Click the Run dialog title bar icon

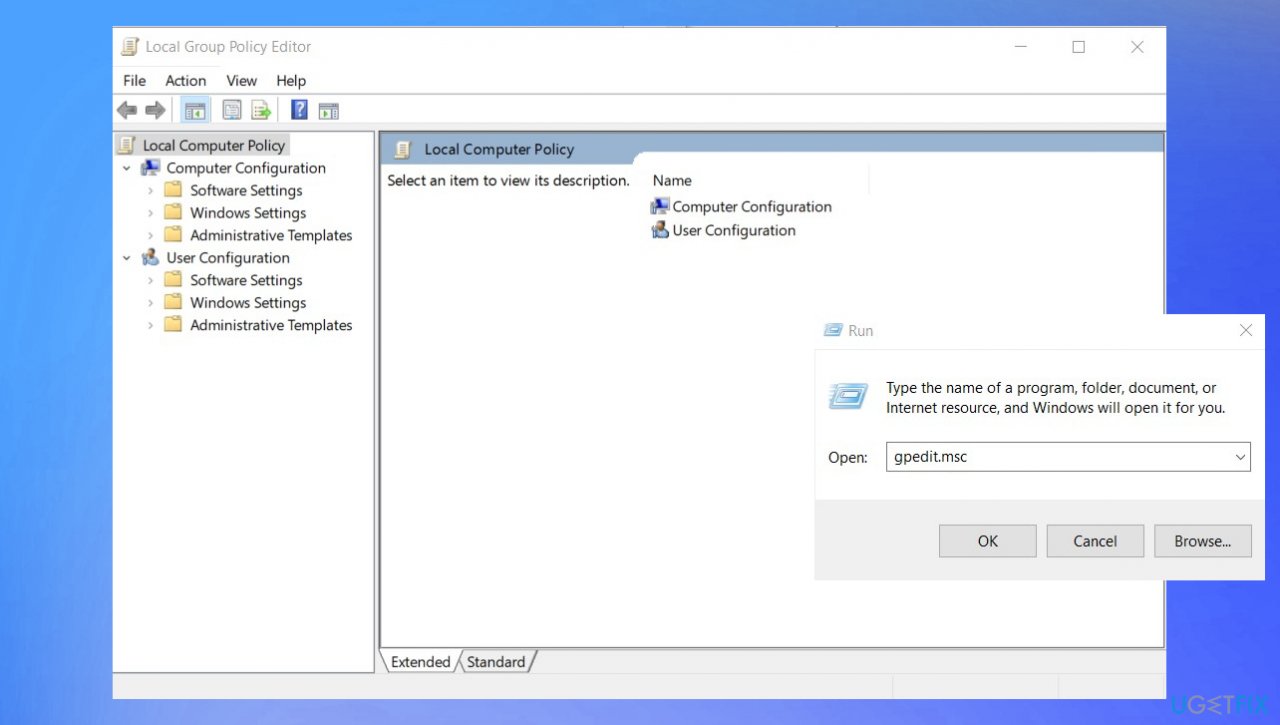pyautogui.click(x=833, y=330)
